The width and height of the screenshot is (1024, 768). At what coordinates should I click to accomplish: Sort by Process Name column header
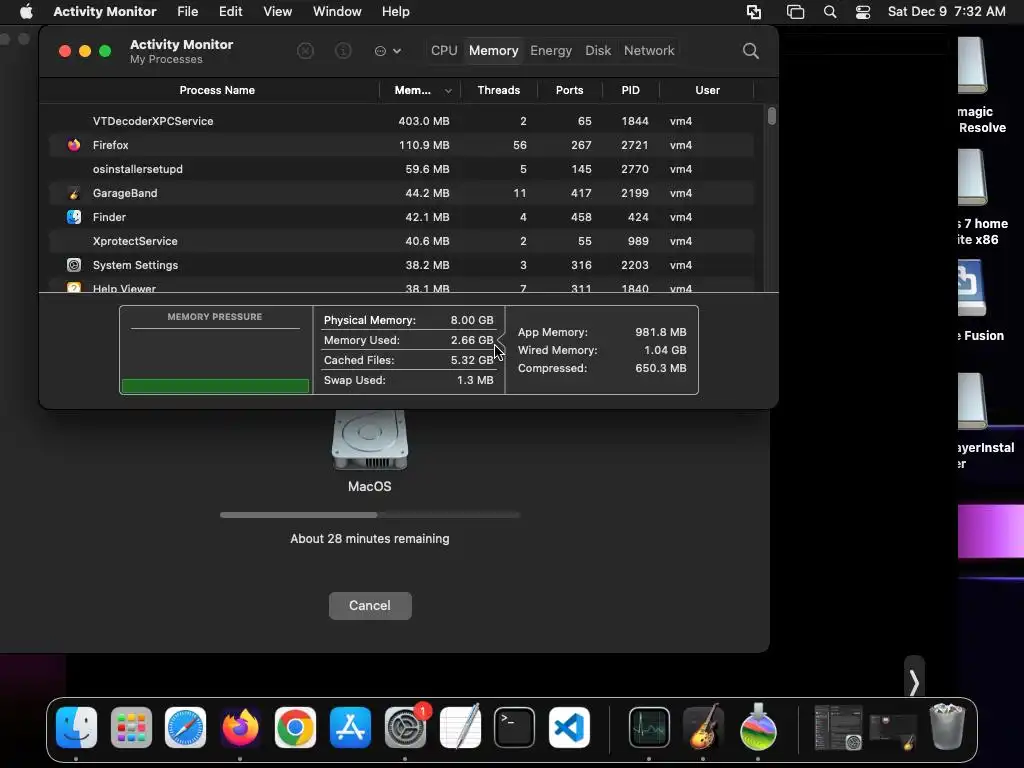(x=217, y=90)
